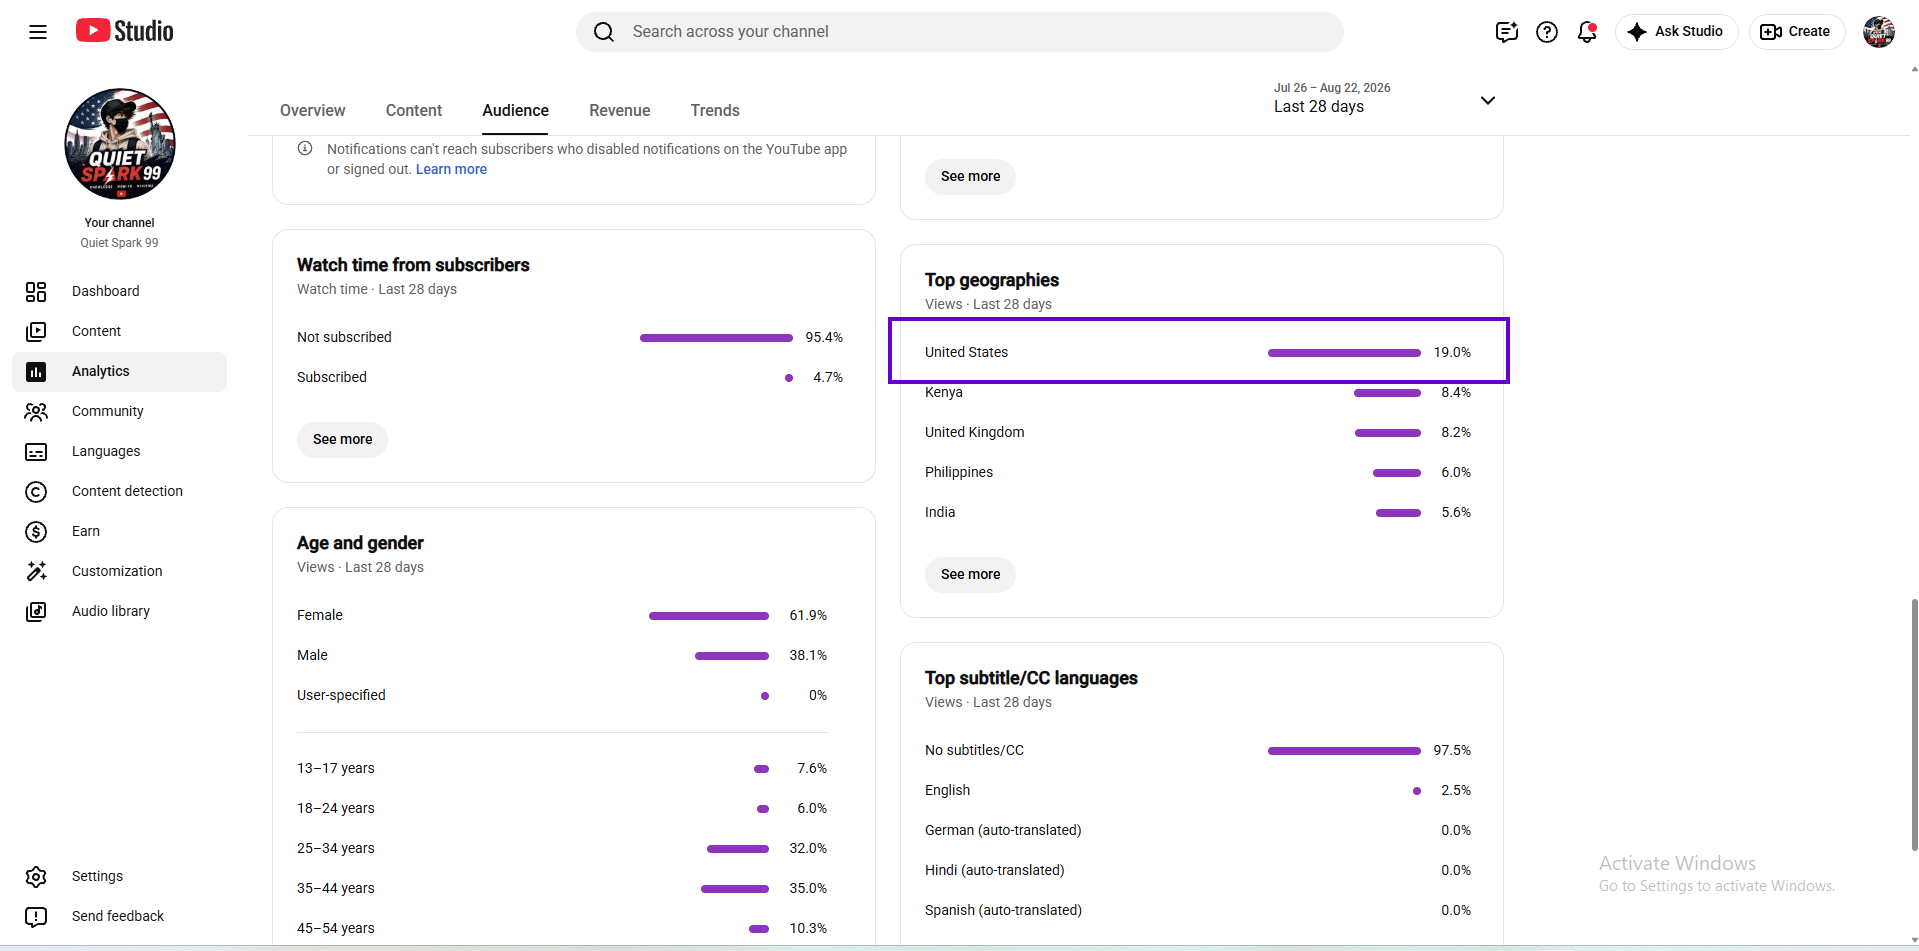Image resolution: width=1919 pixels, height=951 pixels.
Task: Click the No subtitles/CC row
Action: (x=1198, y=750)
